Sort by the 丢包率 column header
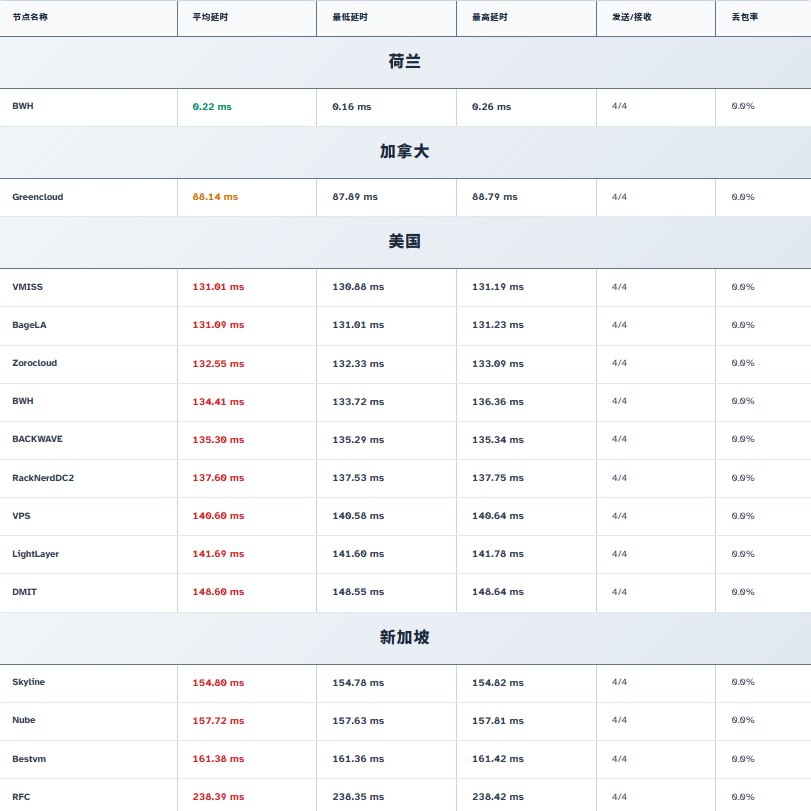Viewport: 811px width, 811px height. (745, 17)
